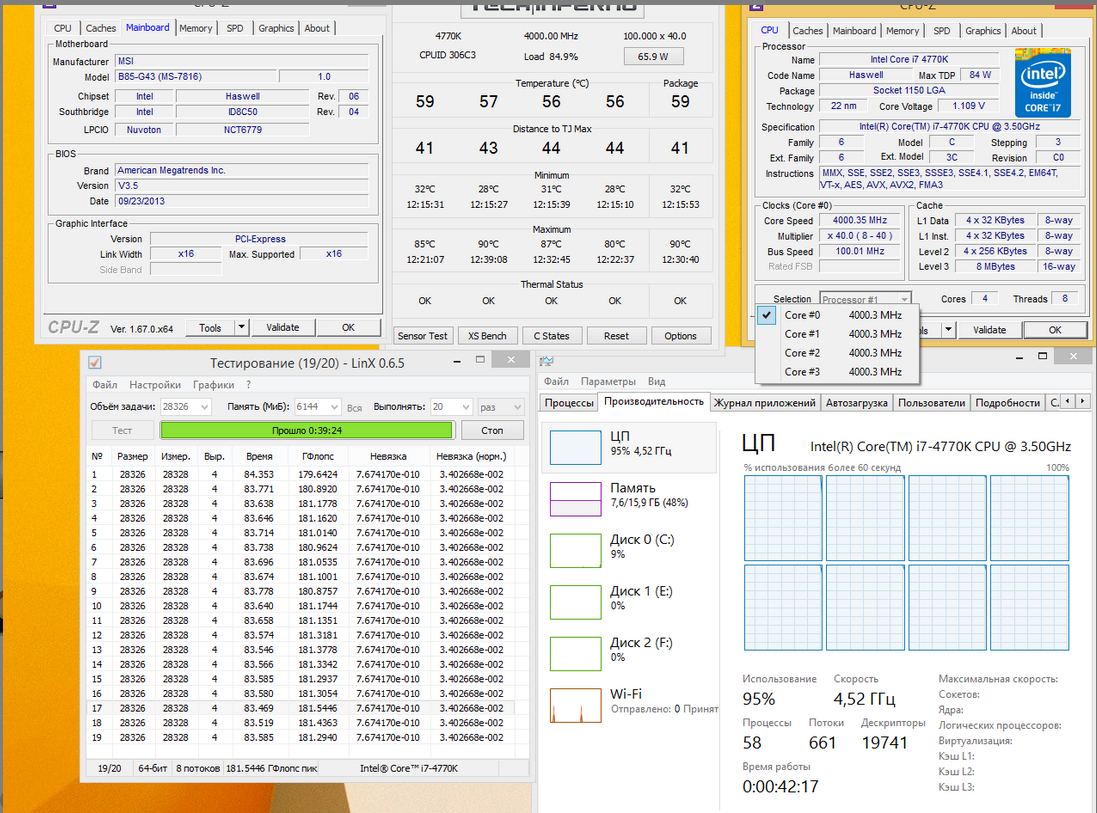Open Graphics tab in left CPU-Z window

pyautogui.click(x=276, y=28)
